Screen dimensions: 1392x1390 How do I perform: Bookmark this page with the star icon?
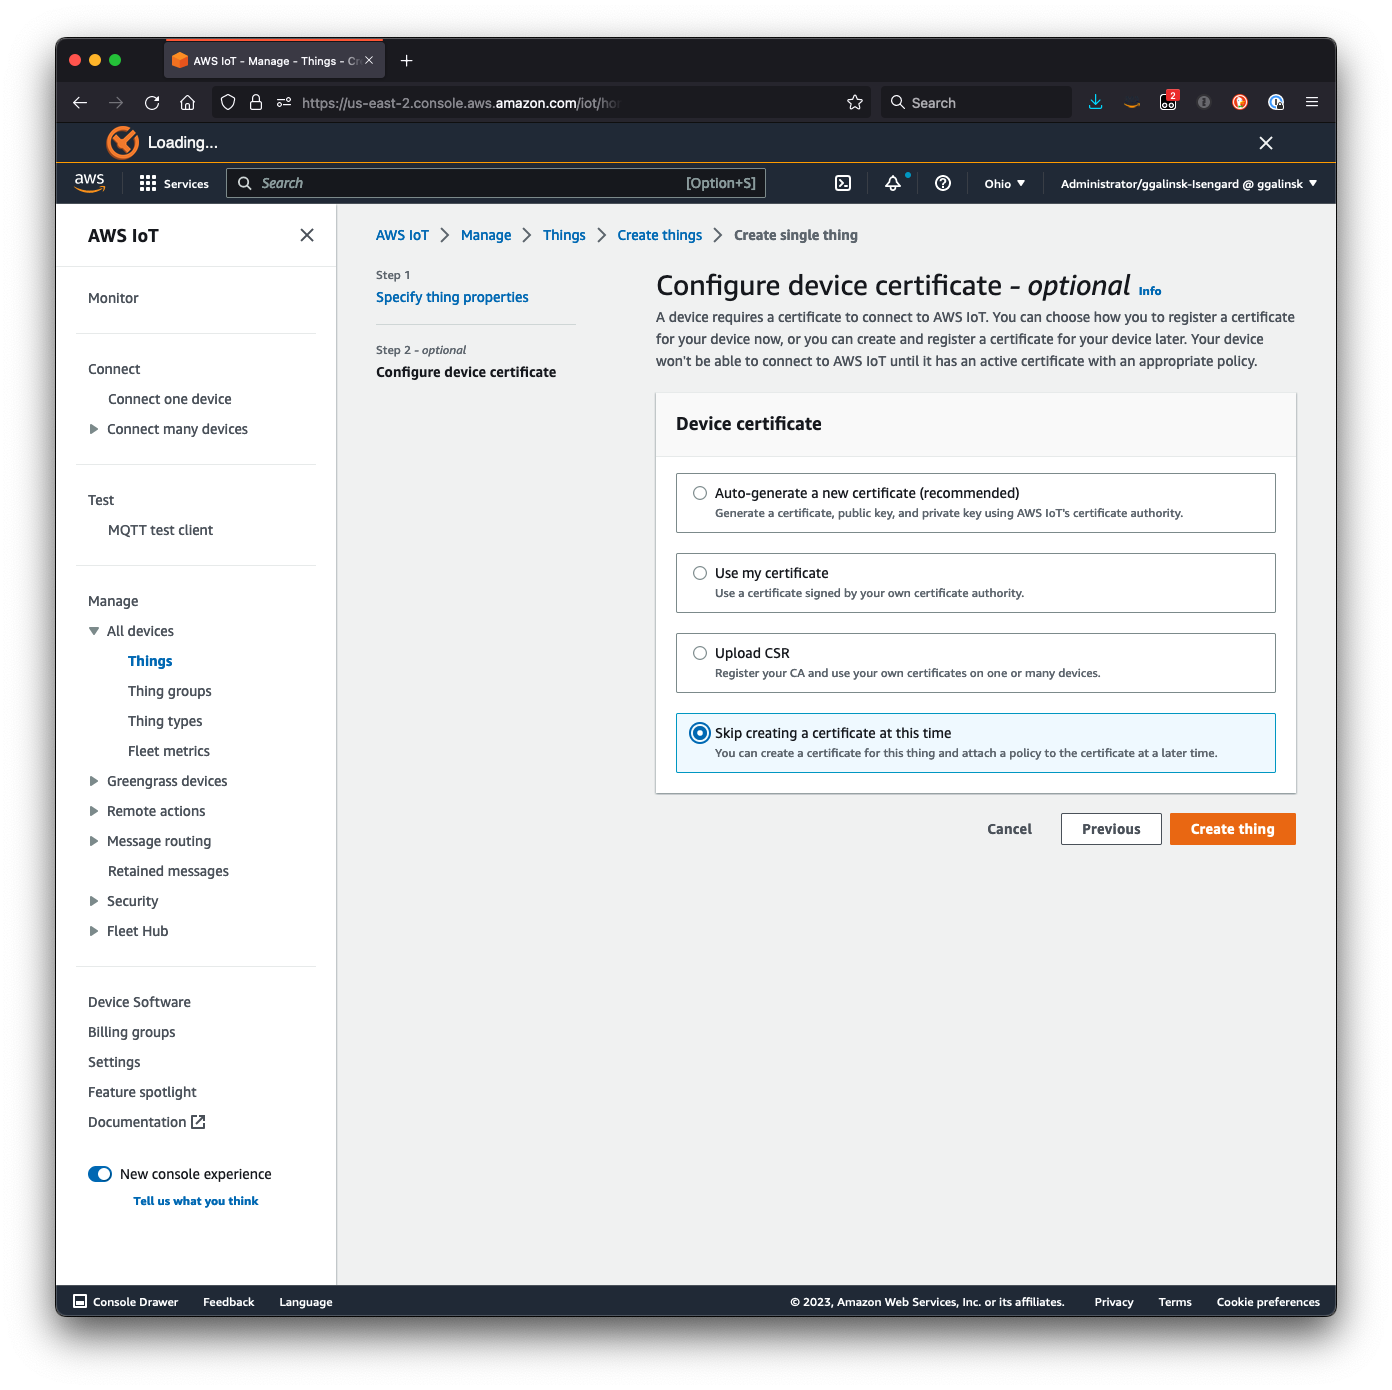coord(855,102)
